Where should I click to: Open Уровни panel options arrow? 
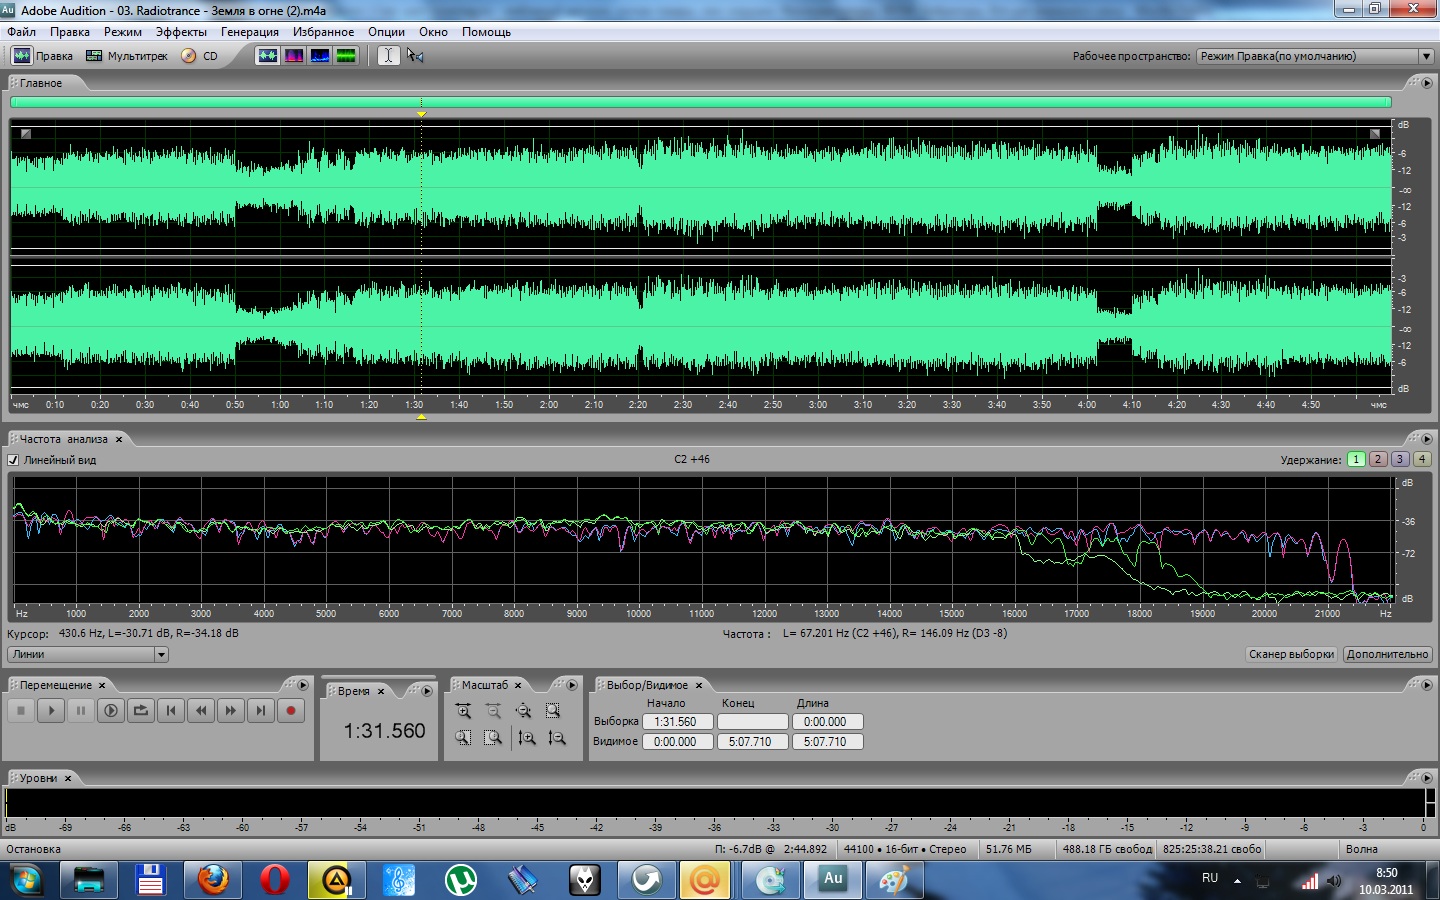tap(1427, 778)
